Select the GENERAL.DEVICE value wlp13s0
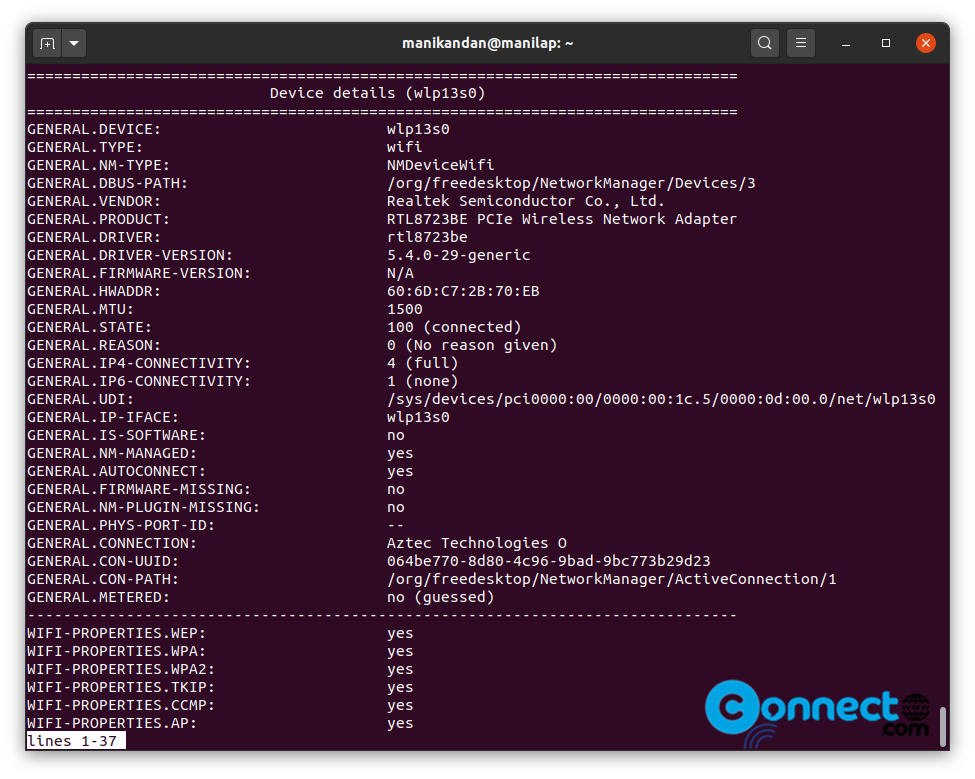Screen dimensions: 975x779 point(418,129)
